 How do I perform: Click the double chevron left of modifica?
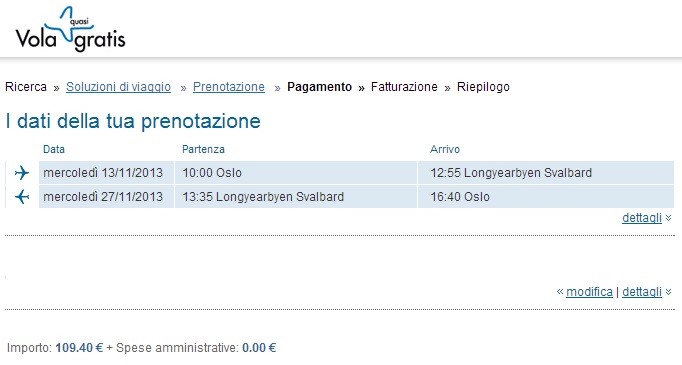pos(560,291)
